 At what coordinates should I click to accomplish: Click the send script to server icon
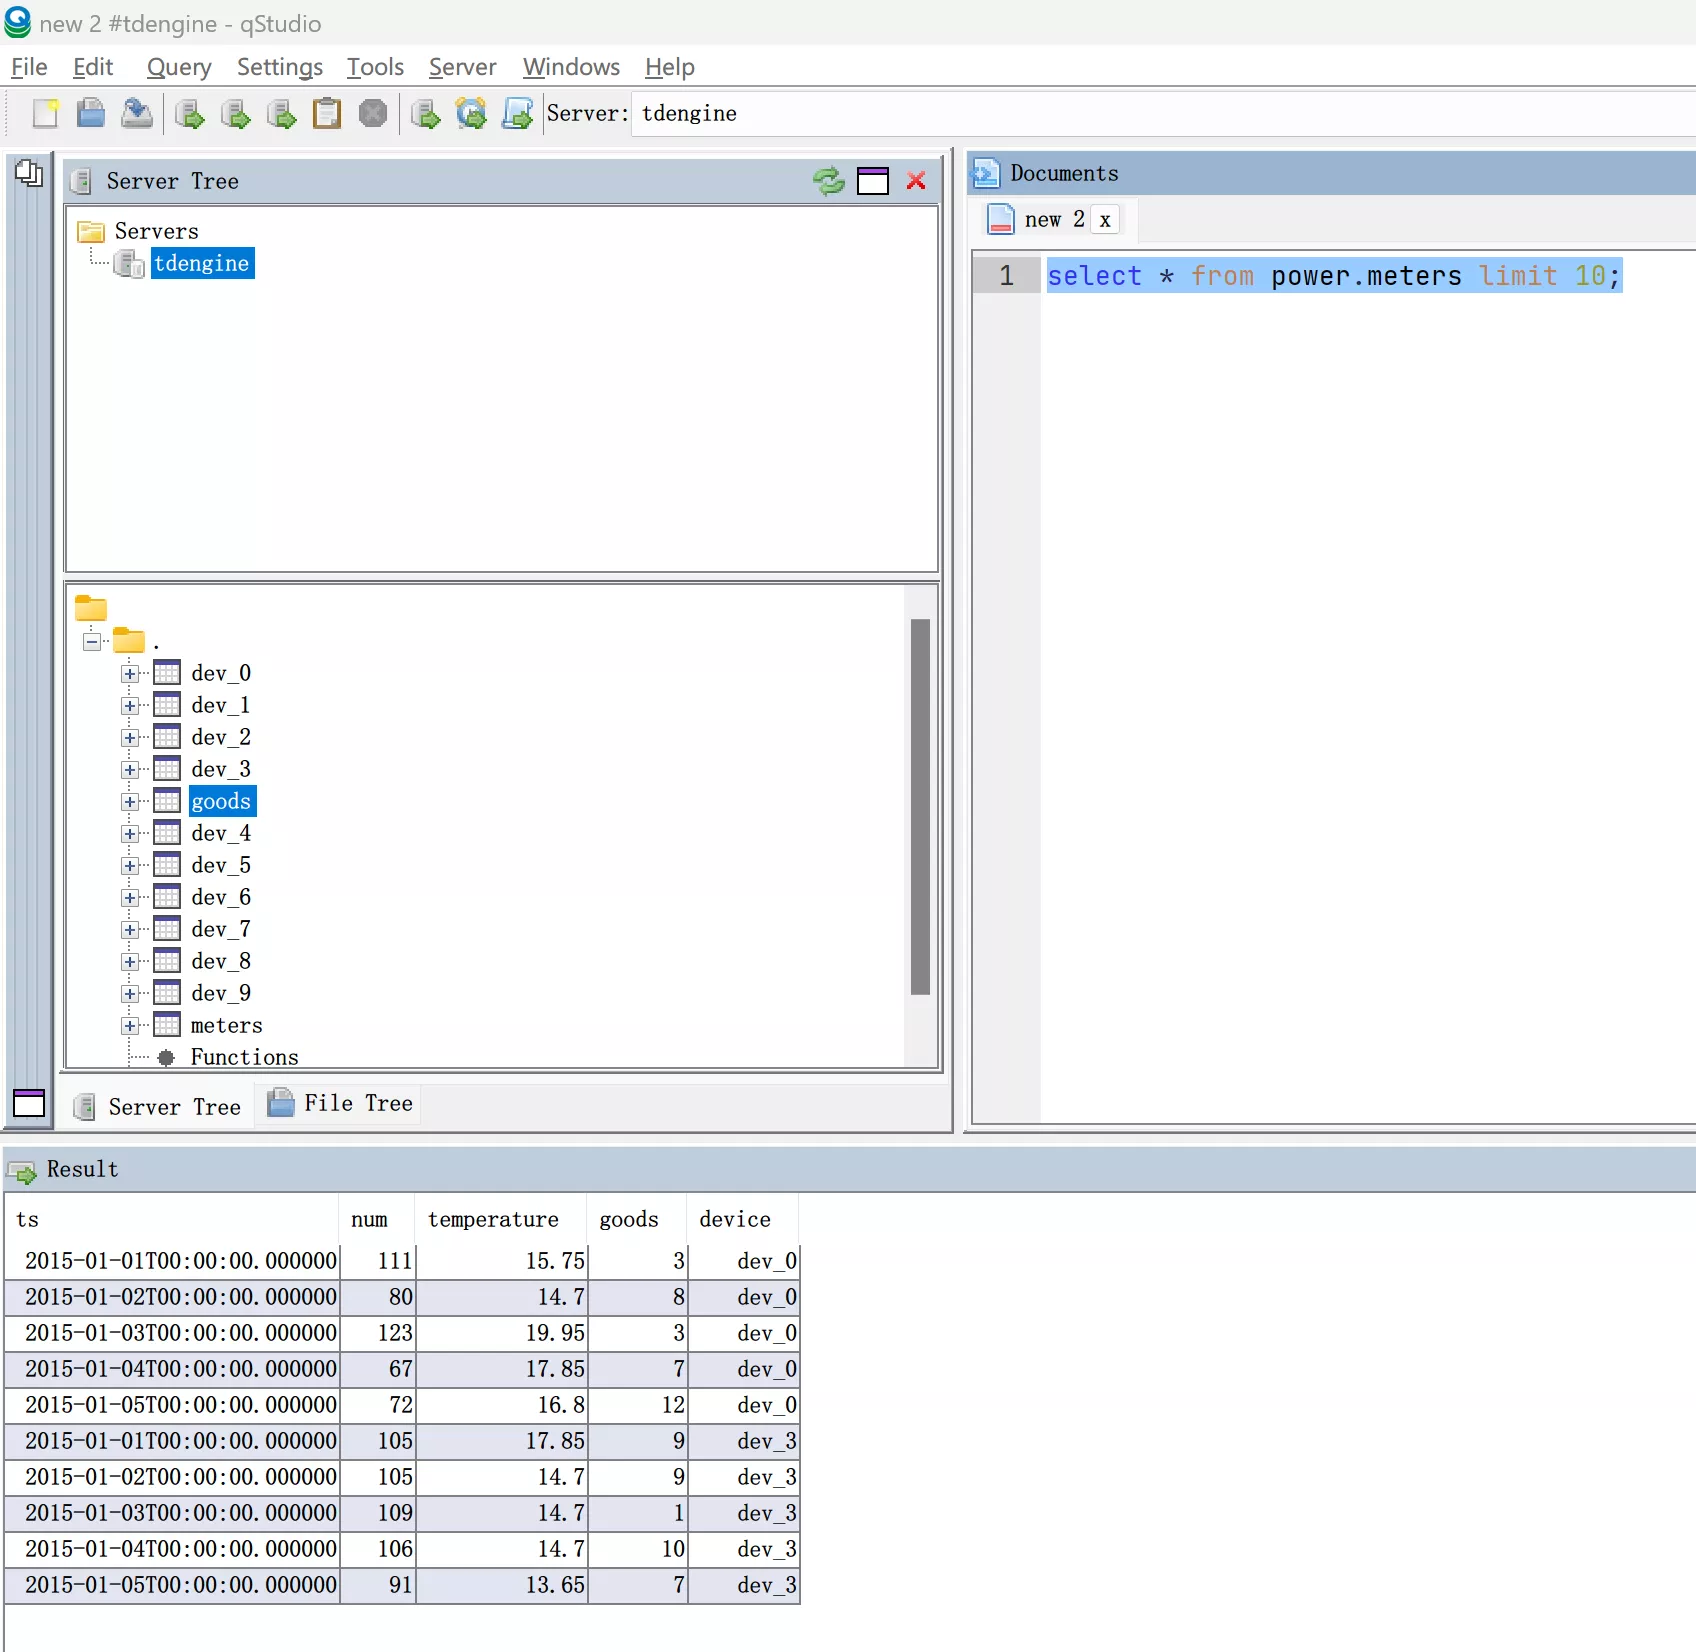tap(516, 113)
